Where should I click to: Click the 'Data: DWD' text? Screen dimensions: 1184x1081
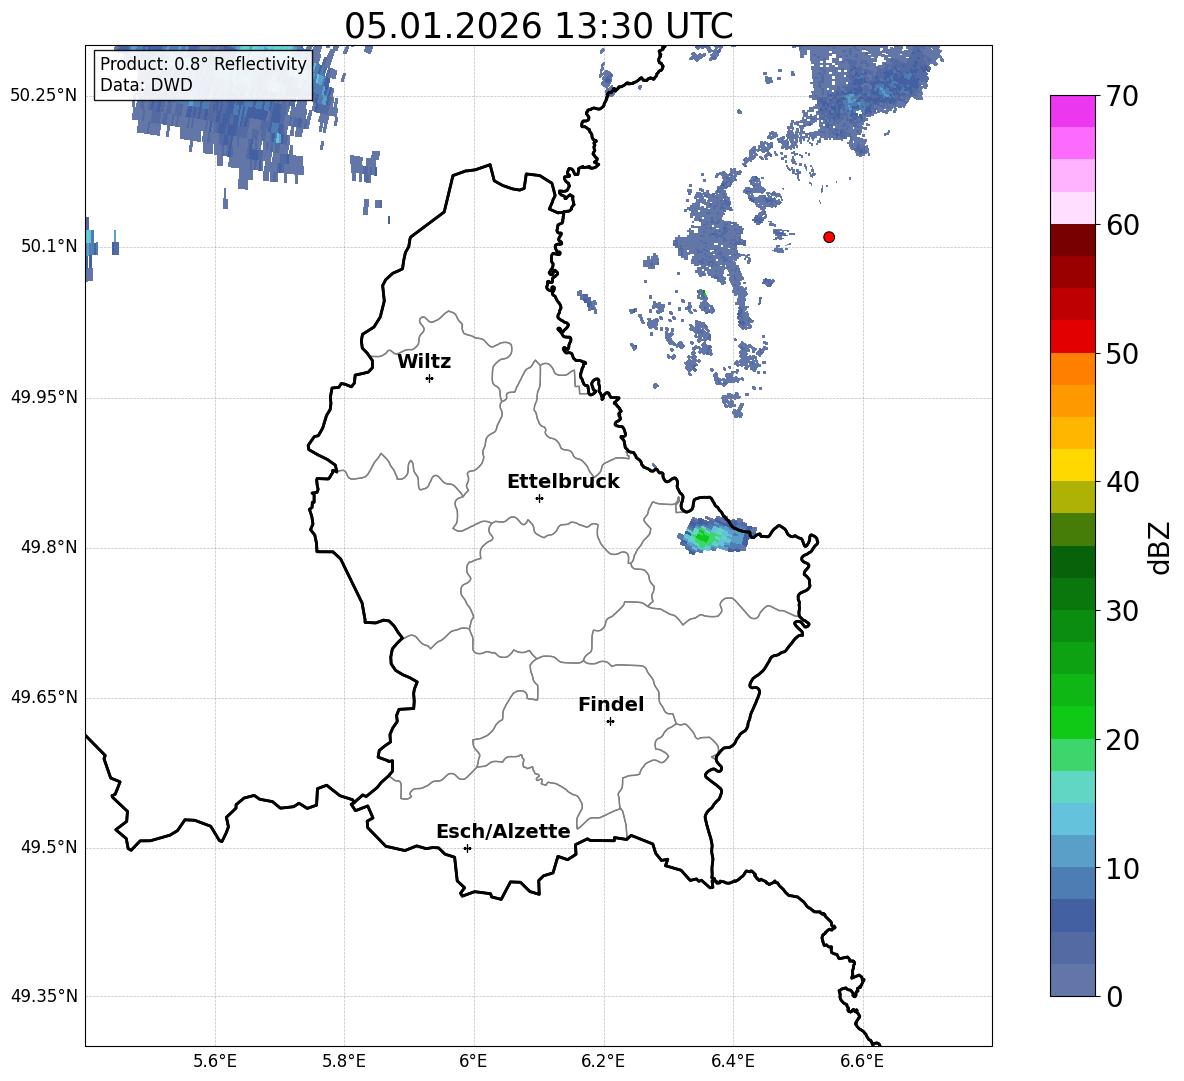pos(146,85)
